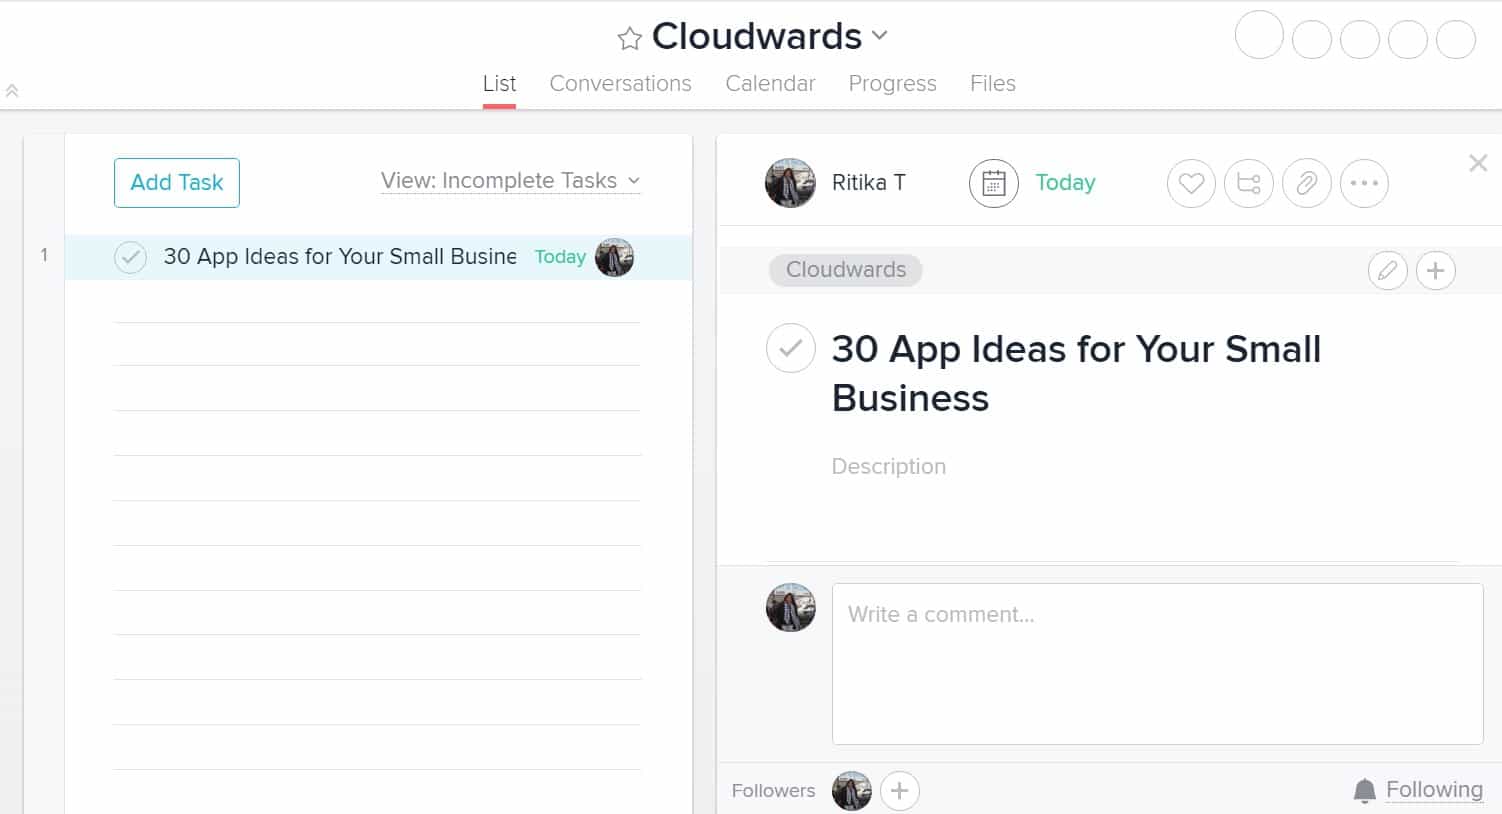Switch to the List tab
This screenshot has width=1502, height=814.
coord(499,84)
